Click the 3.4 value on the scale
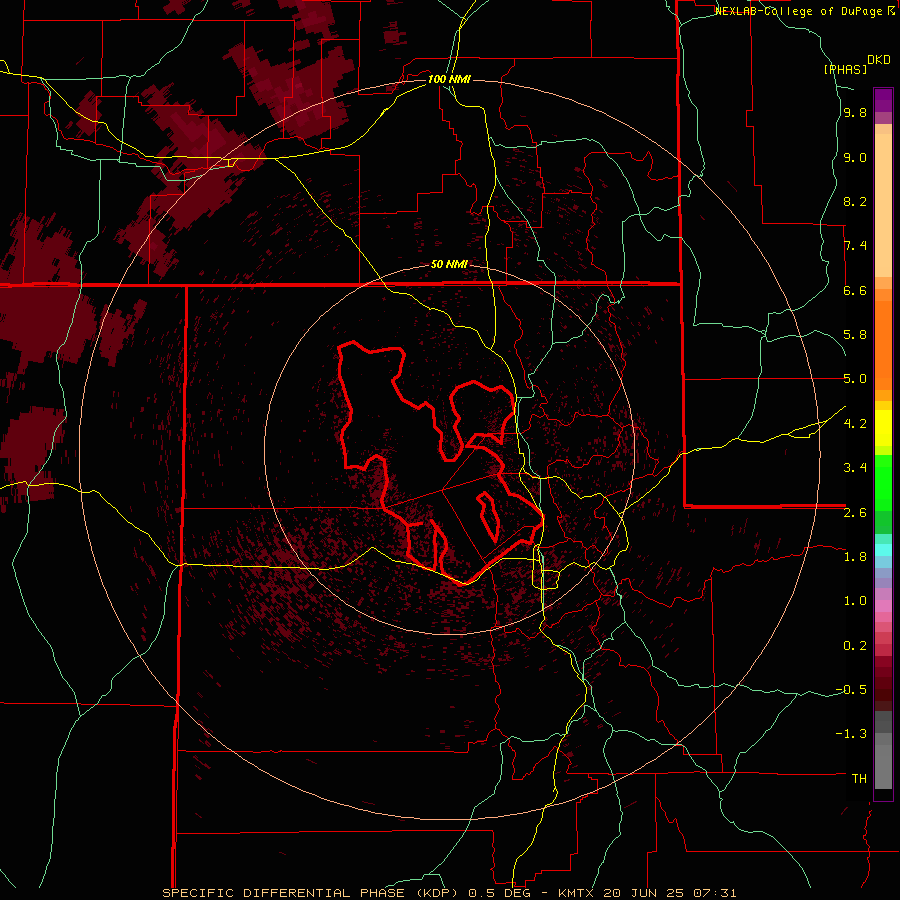900x900 pixels. coord(855,468)
